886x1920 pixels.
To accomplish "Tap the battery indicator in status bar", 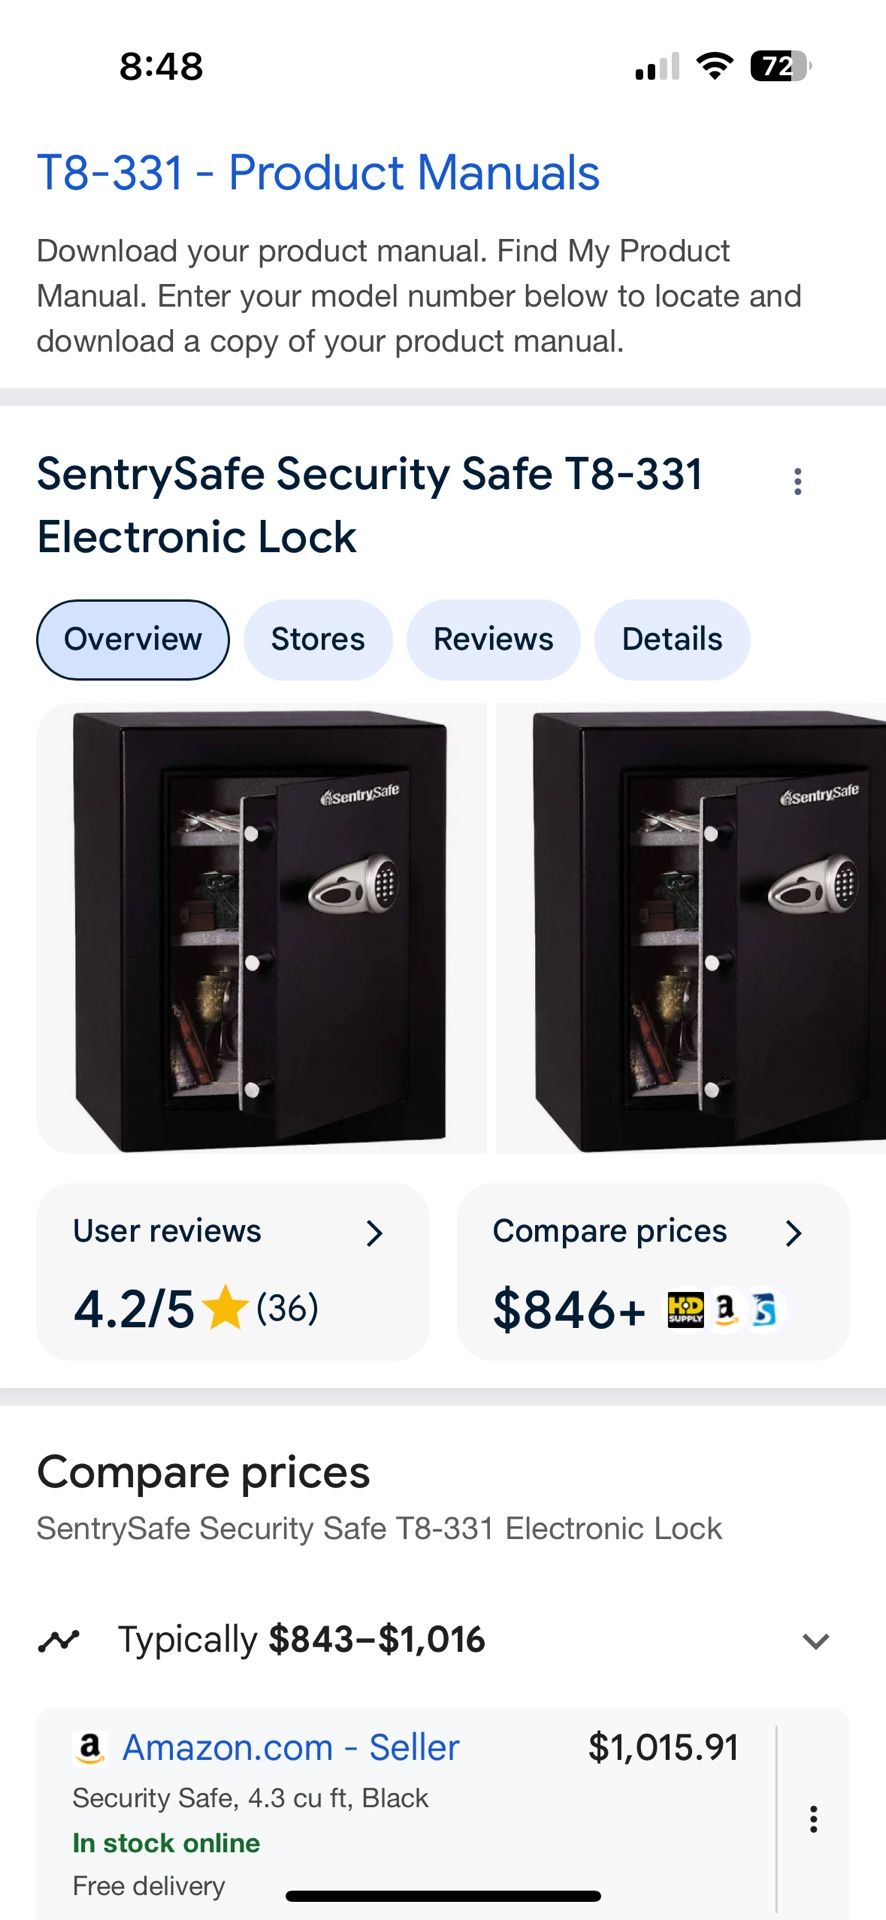I will click(x=780, y=67).
